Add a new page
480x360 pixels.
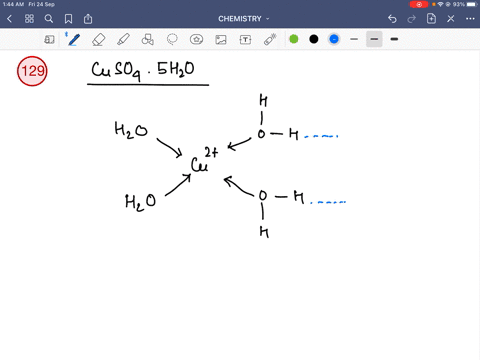pyautogui.click(x=431, y=19)
